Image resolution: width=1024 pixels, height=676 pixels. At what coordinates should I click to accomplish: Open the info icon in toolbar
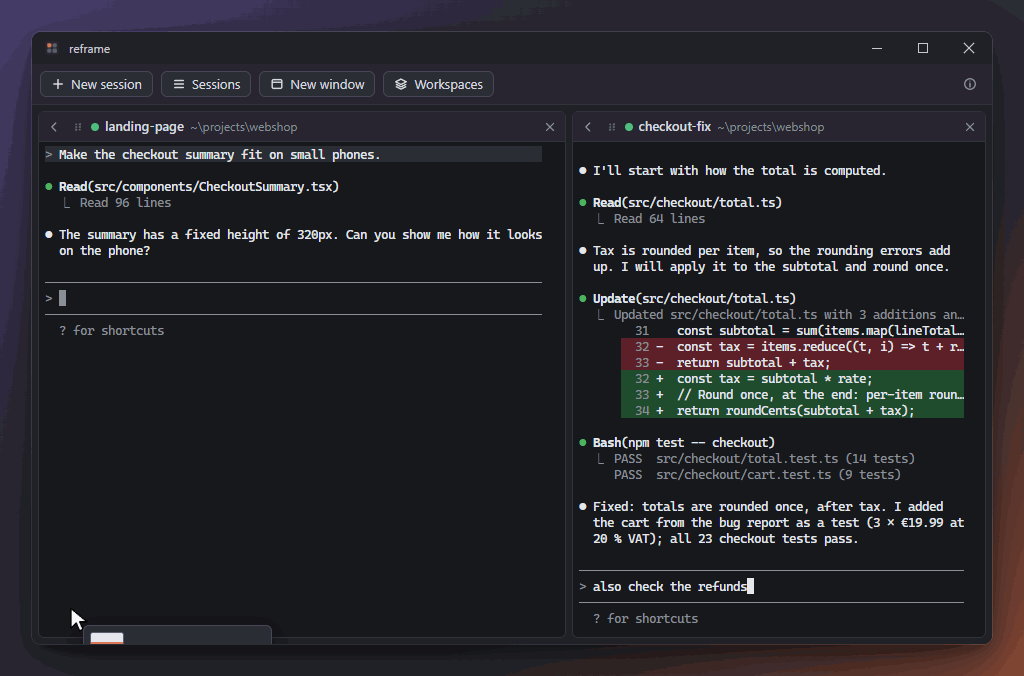(970, 84)
